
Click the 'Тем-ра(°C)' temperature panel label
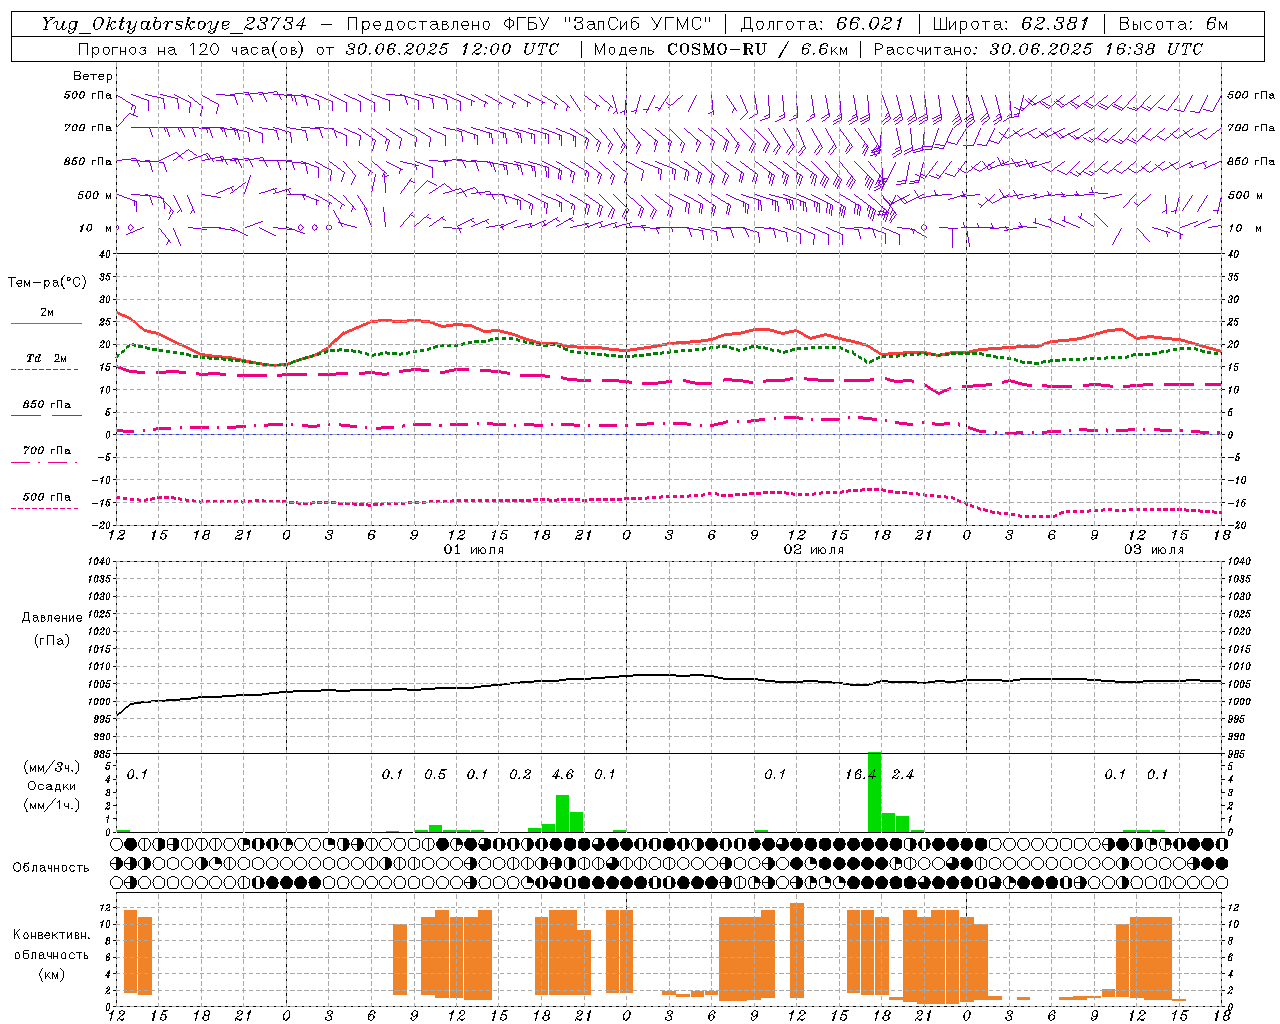(x=47, y=283)
